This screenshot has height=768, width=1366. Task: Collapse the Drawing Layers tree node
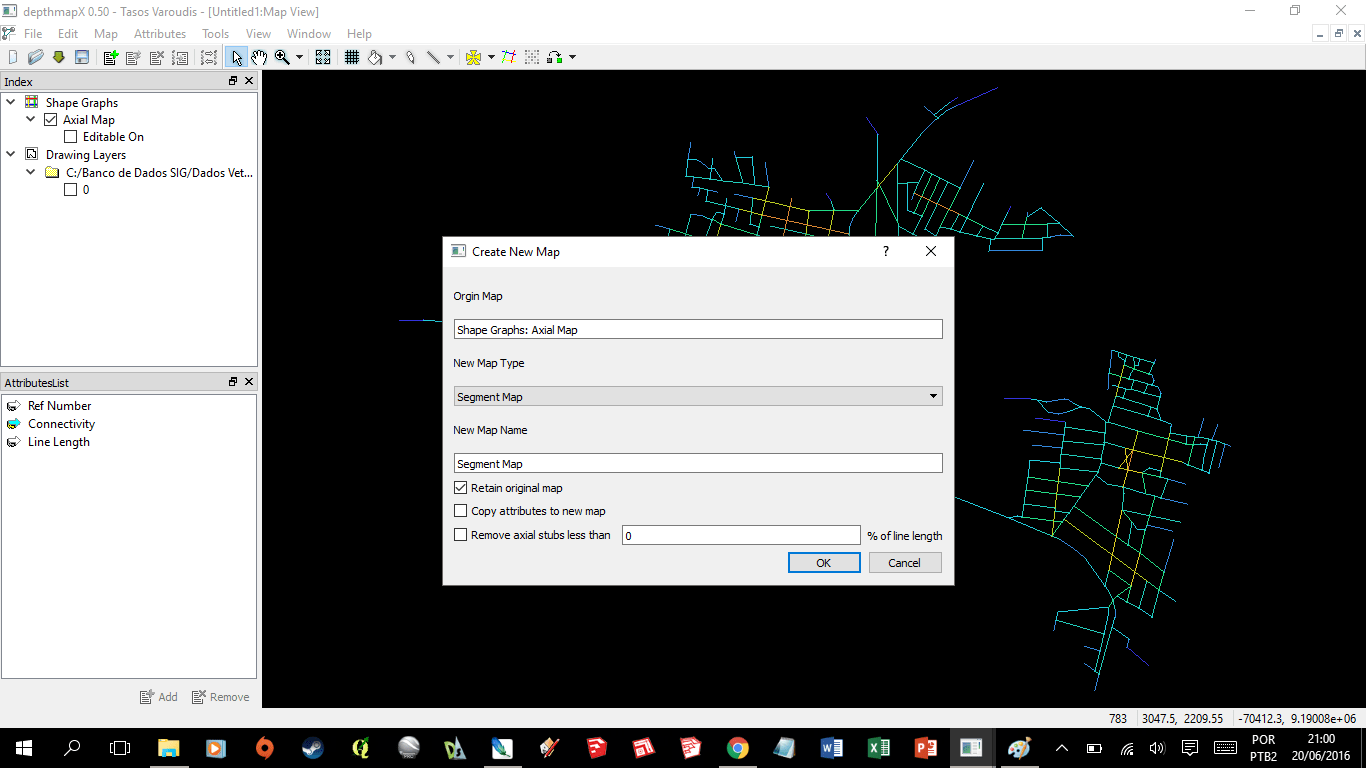(x=12, y=155)
